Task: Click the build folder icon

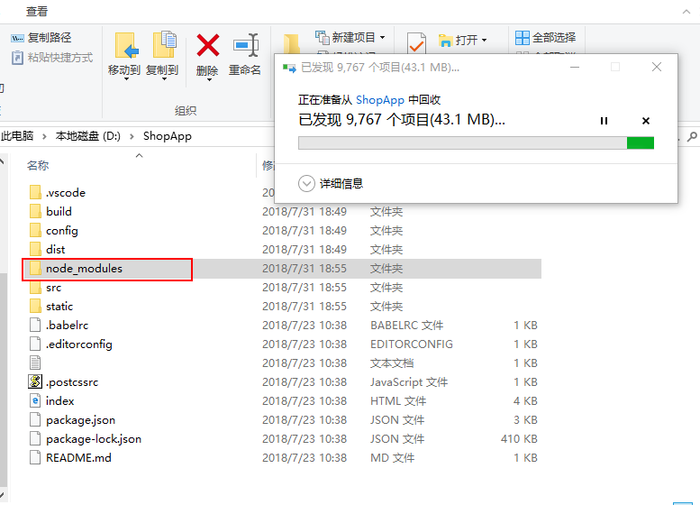Action: coord(35,211)
